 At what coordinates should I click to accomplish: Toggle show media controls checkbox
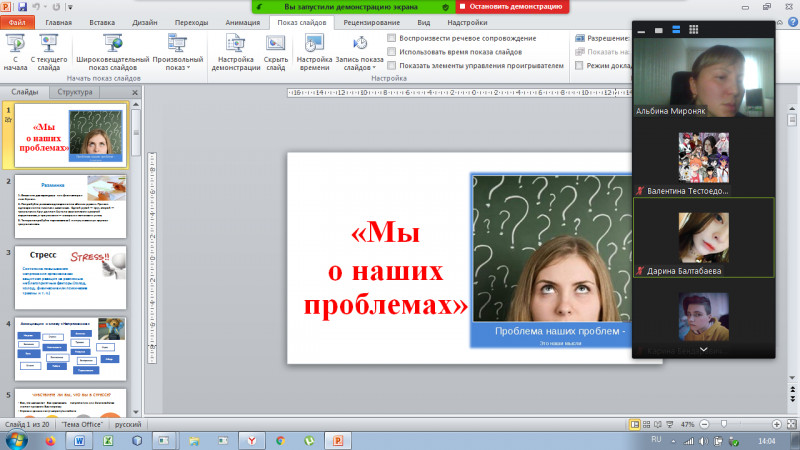point(392,65)
